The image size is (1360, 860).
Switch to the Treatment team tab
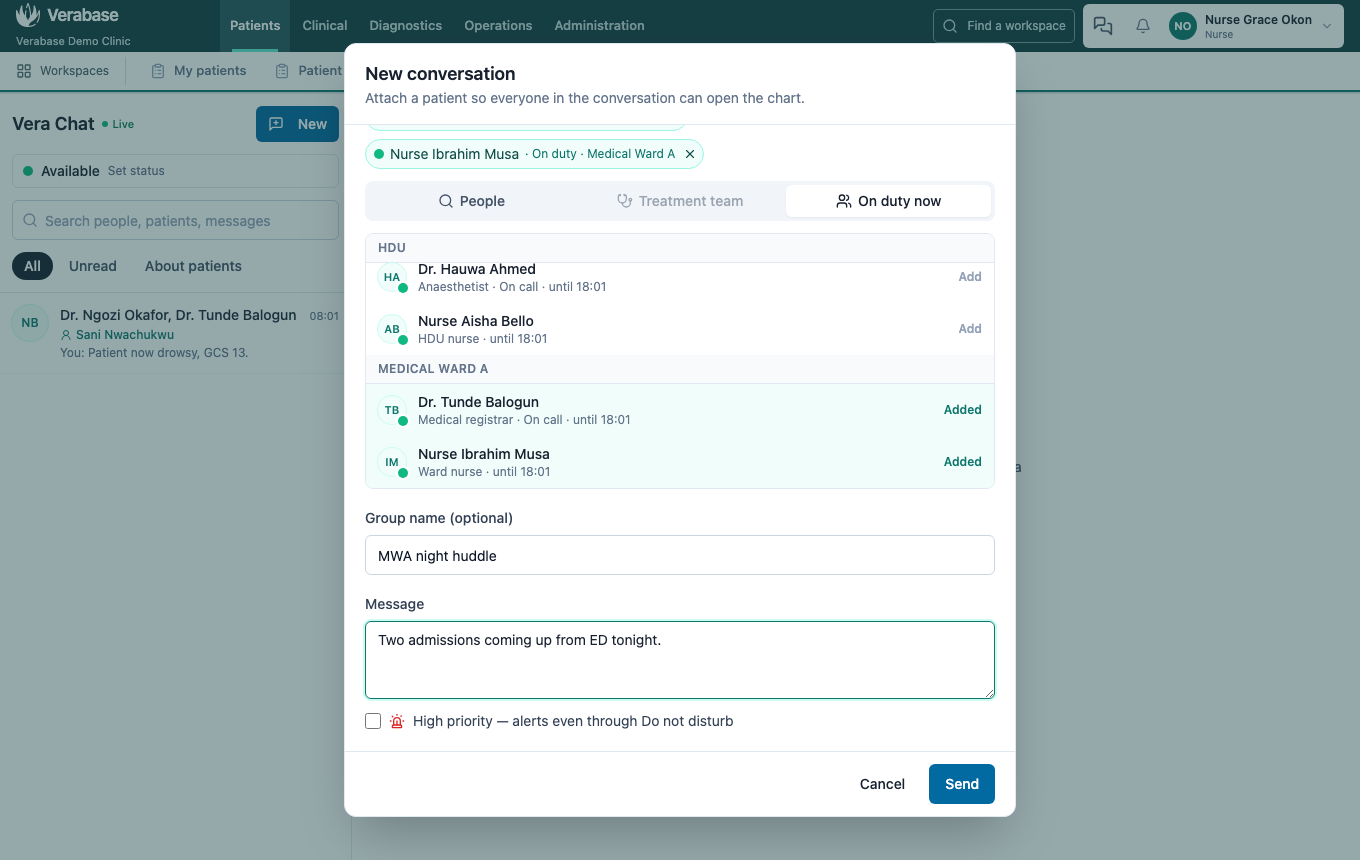pyautogui.click(x=680, y=201)
